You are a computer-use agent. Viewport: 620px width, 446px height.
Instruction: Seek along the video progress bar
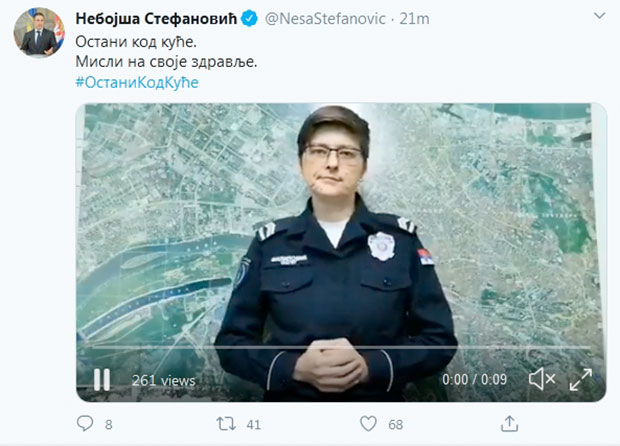click(x=341, y=347)
